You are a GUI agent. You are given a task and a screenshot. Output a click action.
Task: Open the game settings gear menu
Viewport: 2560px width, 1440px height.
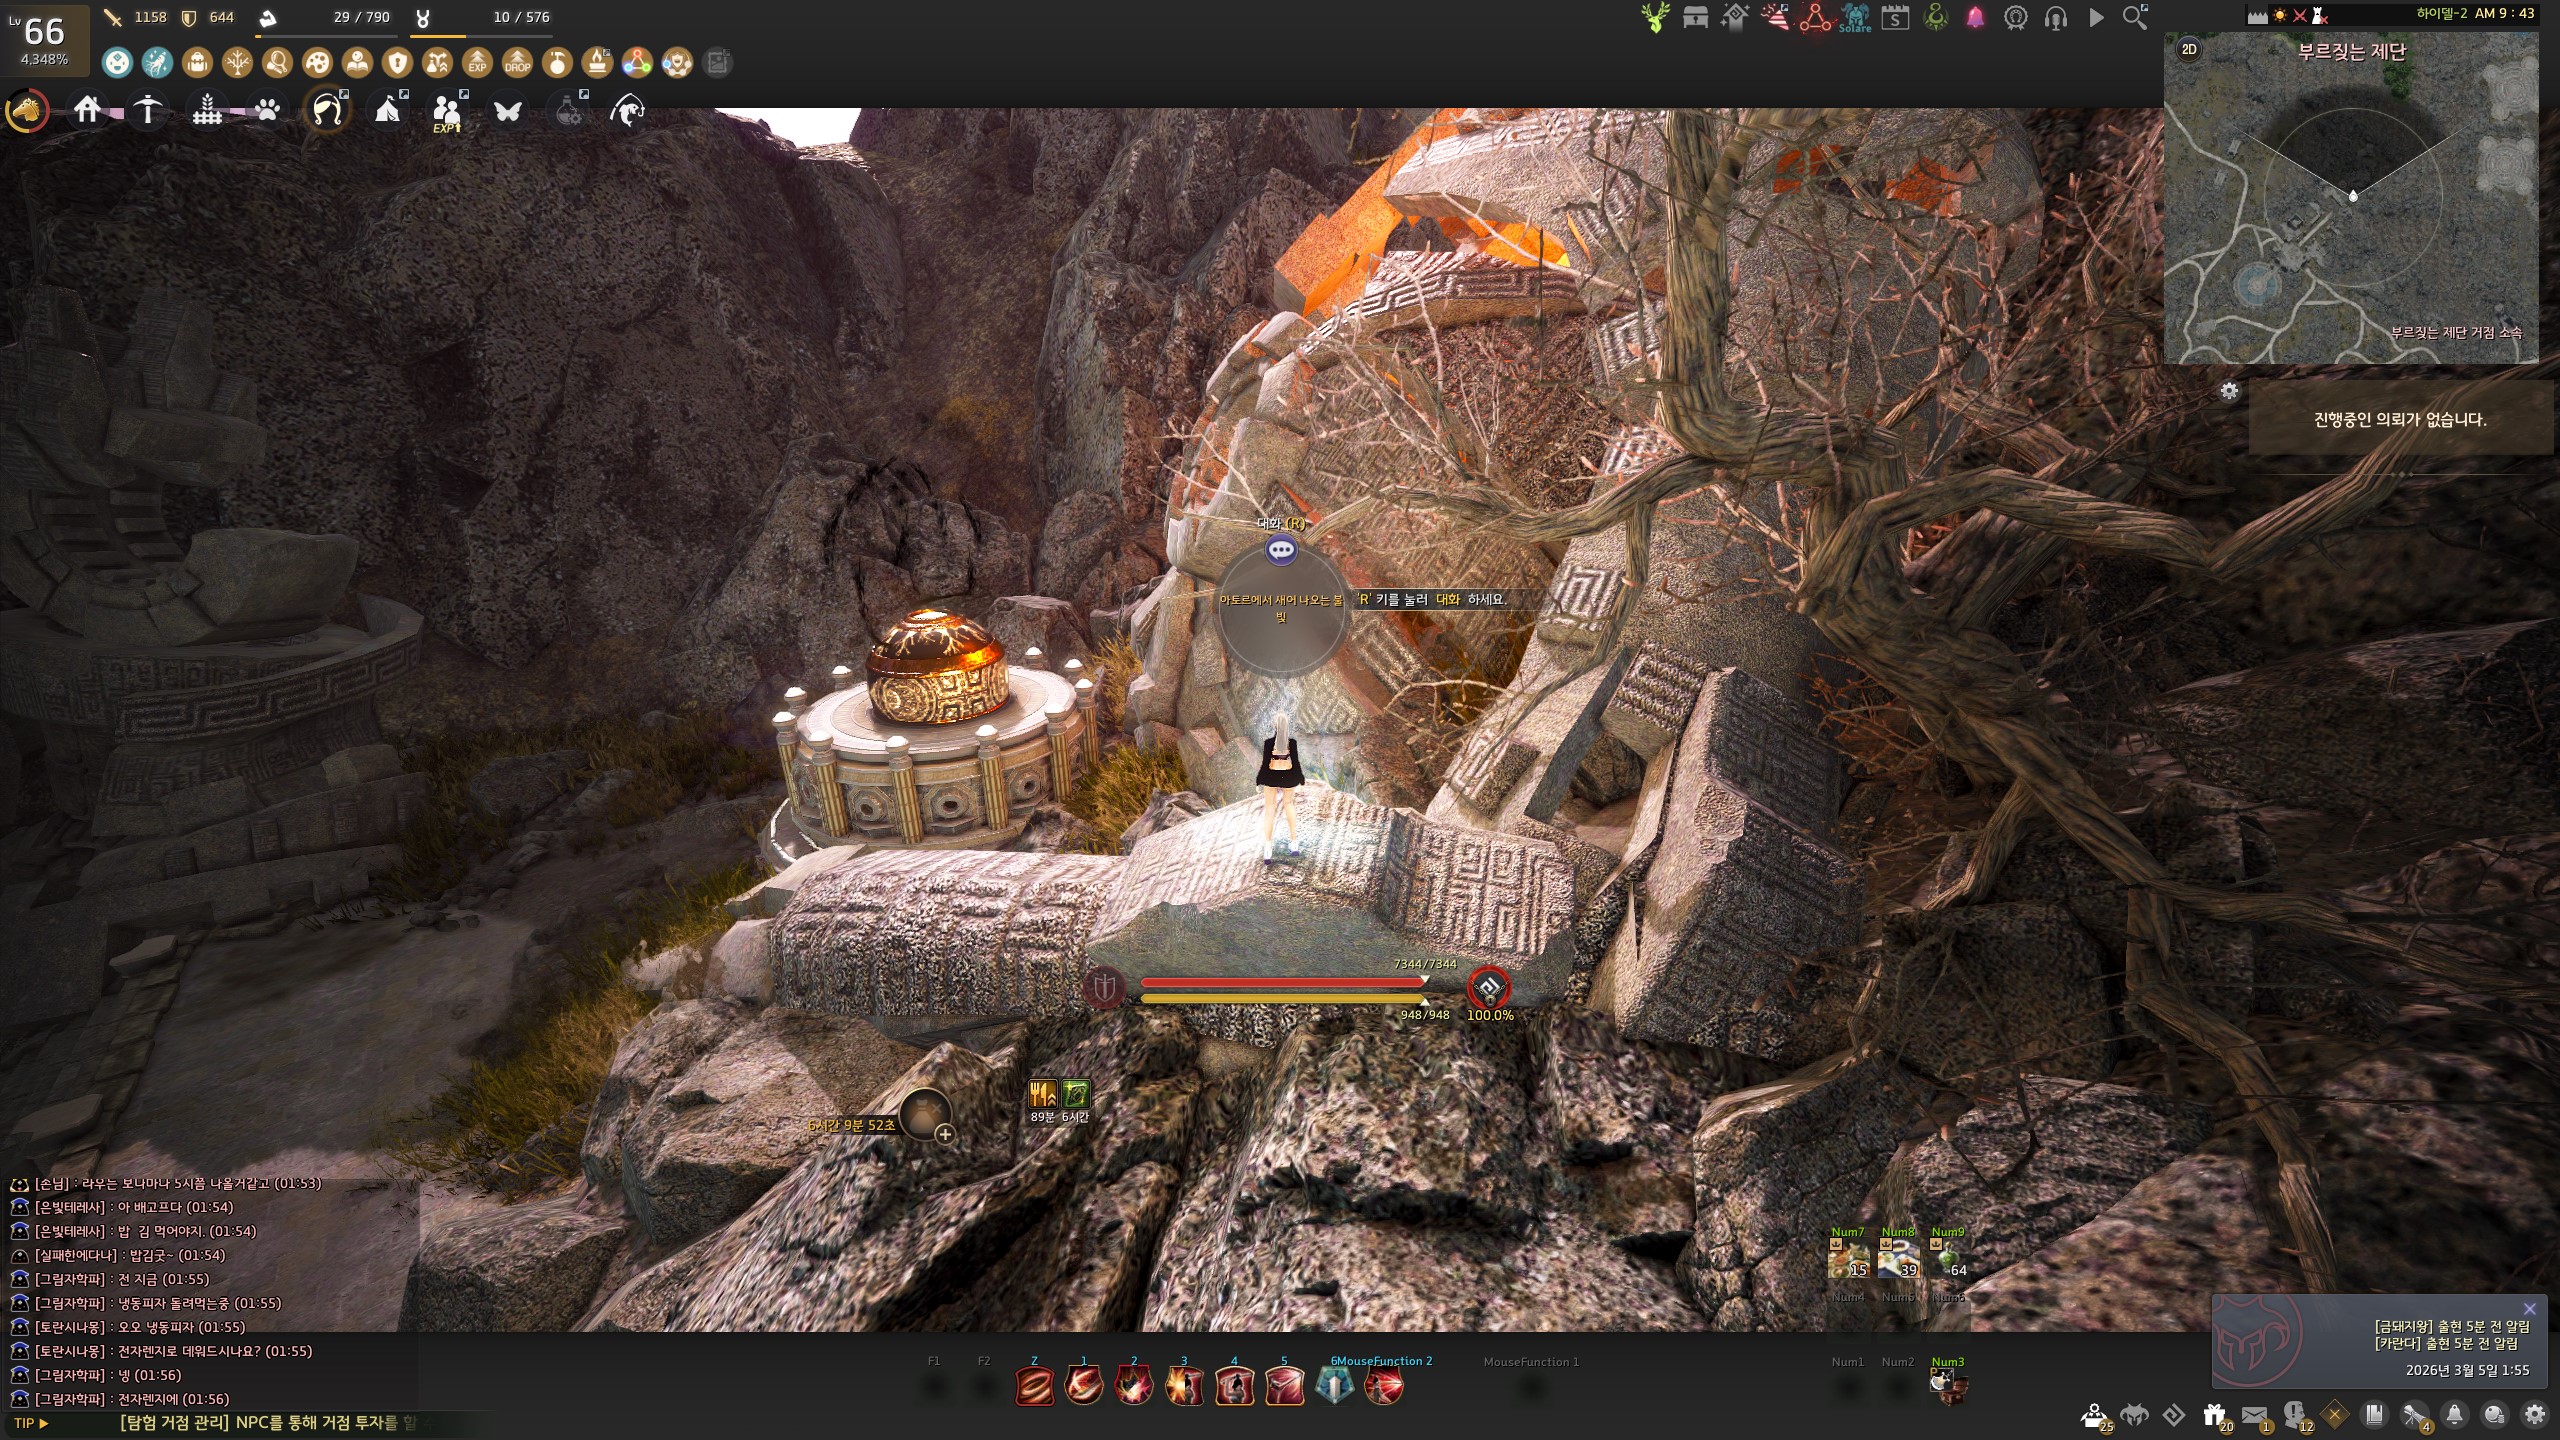coord(2534,1414)
